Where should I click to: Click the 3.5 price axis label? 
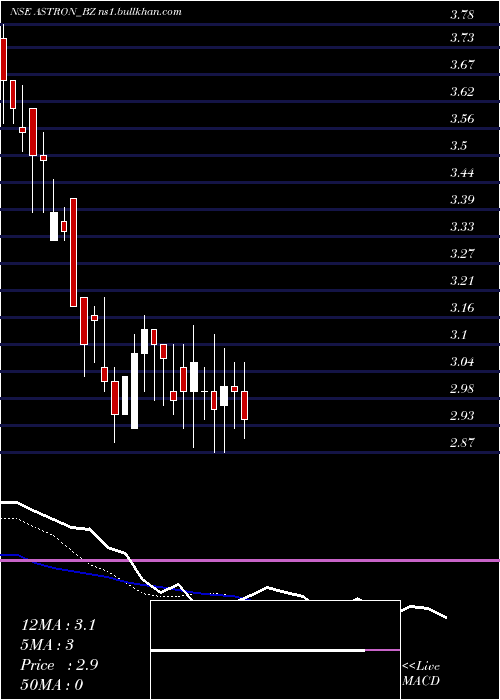click(x=458, y=146)
